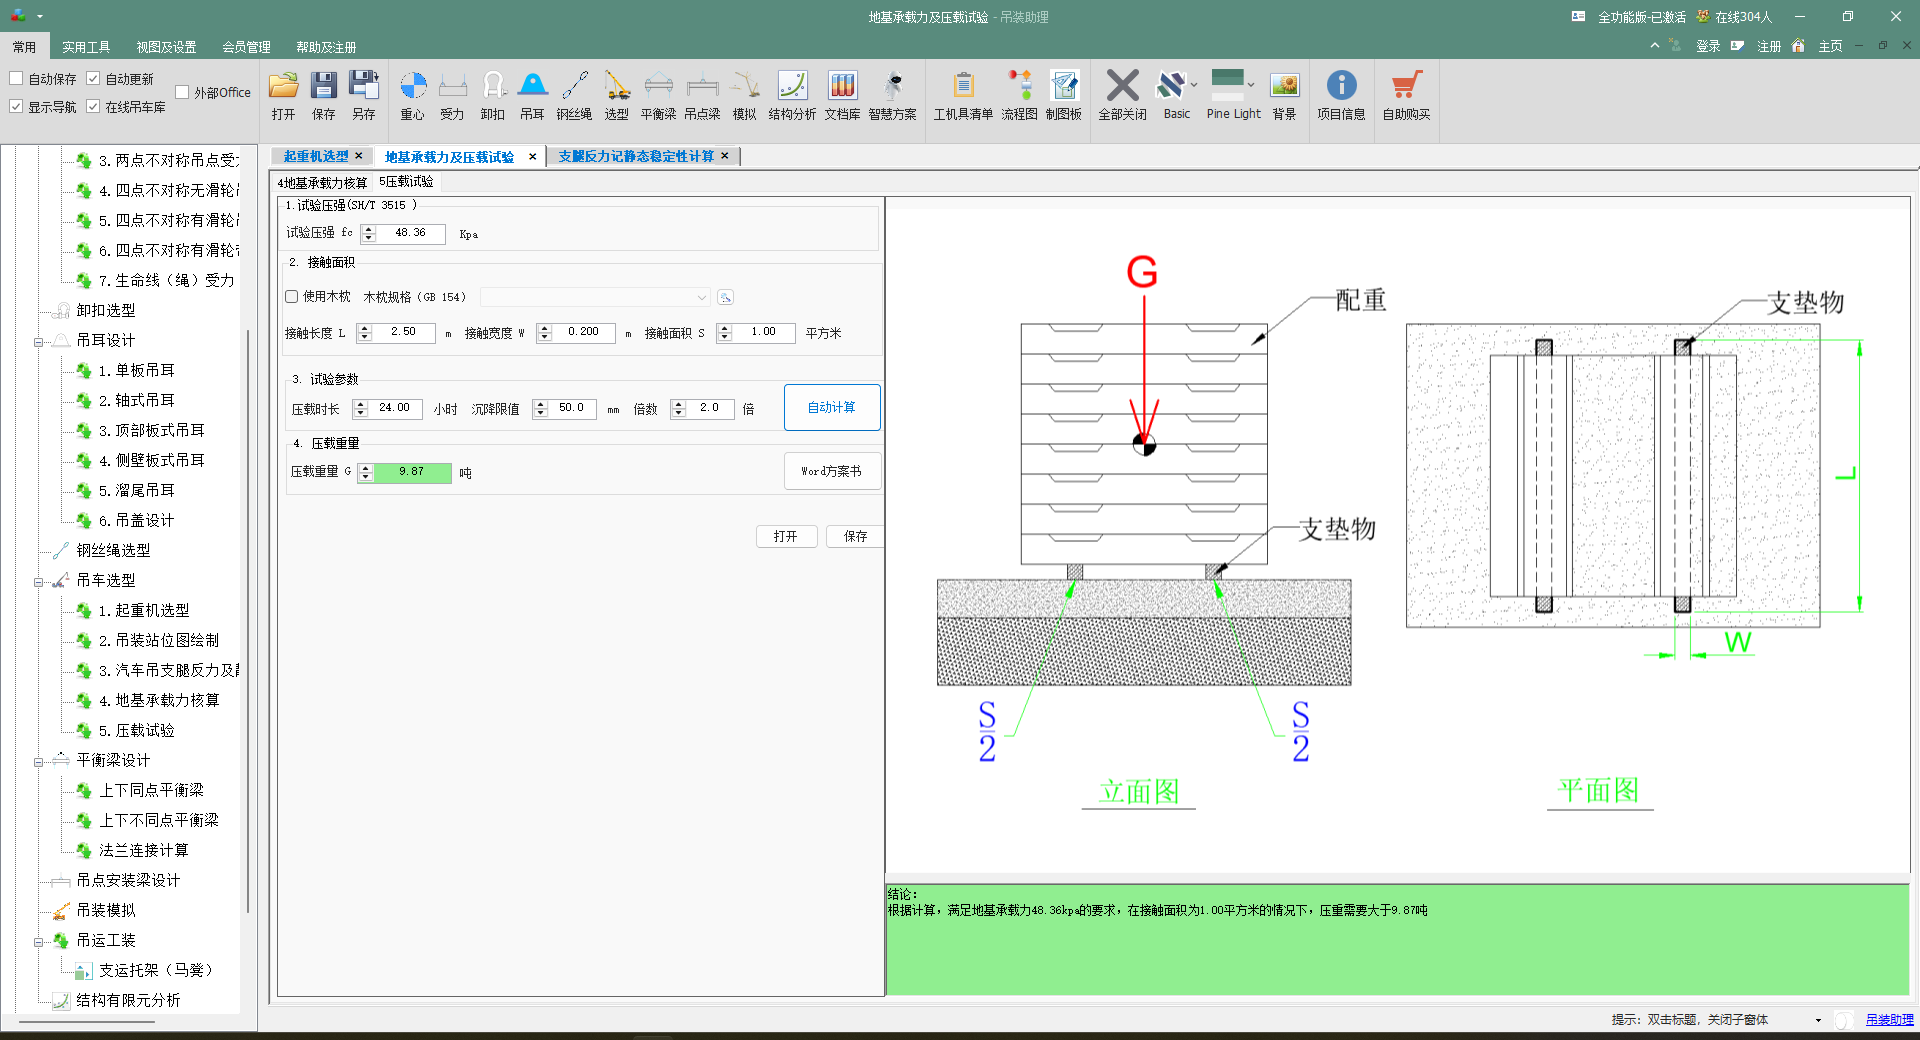Image resolution: width=1920 pixels, height=1040 pixels.
Task: Collapse the 吊车选型 tree node
Action: pos(38,582)
